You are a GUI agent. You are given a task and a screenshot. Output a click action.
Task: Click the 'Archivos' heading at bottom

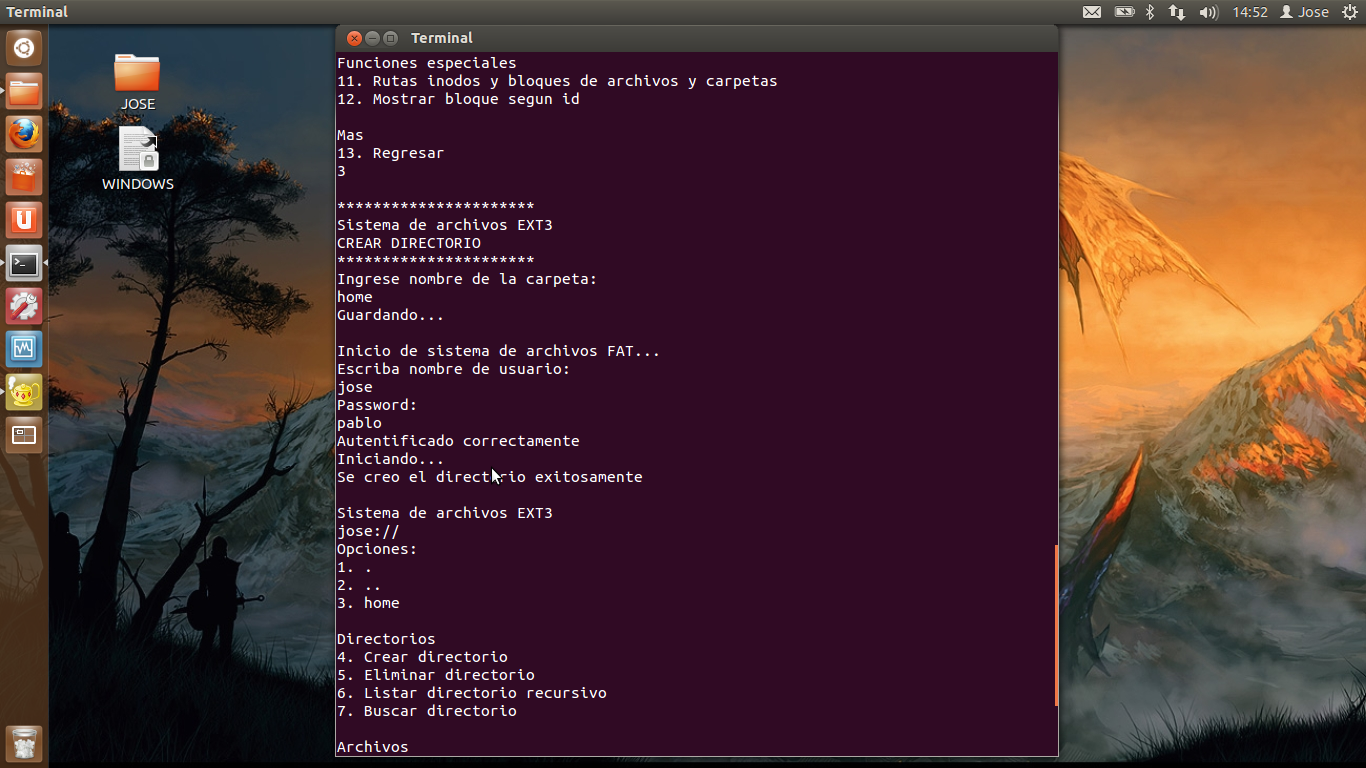373,747
